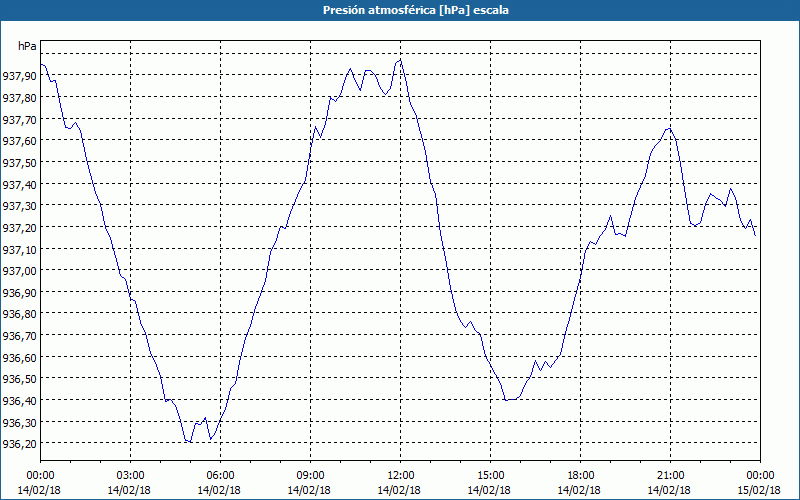This screenshot has height=500, width=800.
Task: Select the 14/02/18 date under first 00:00
Action: (39, 490)
